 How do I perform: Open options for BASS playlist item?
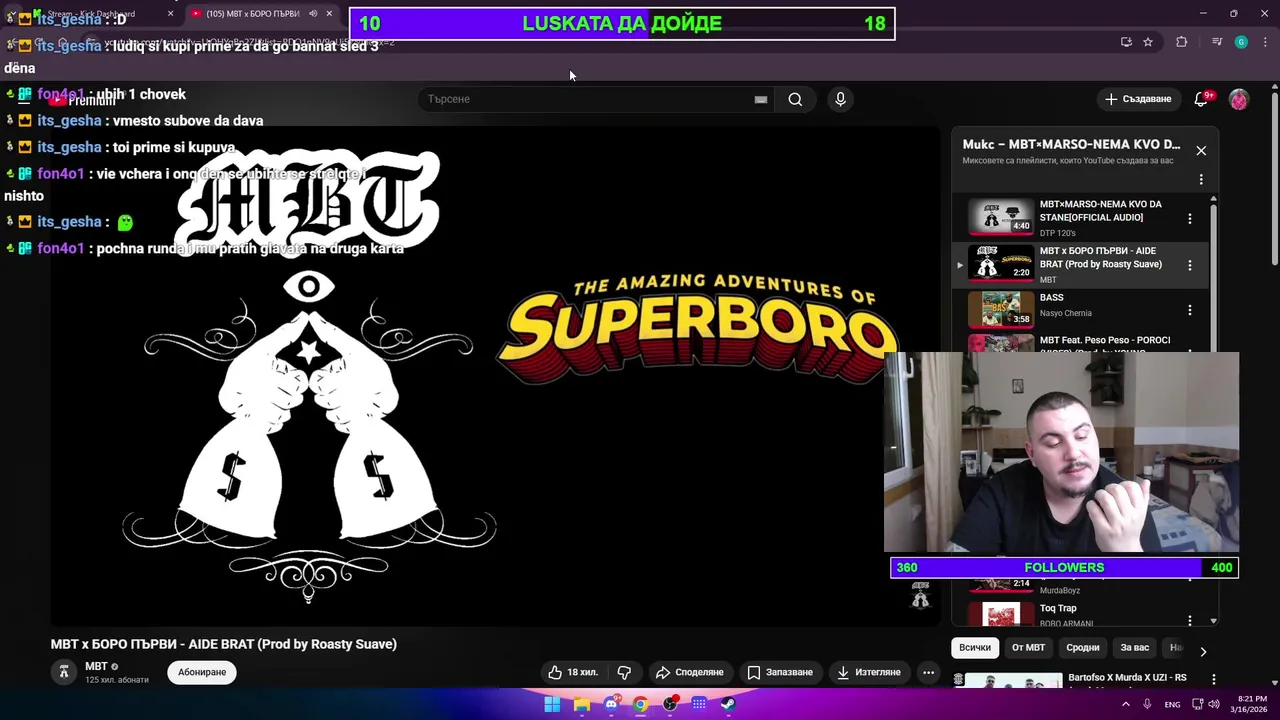click(1189, 310)
